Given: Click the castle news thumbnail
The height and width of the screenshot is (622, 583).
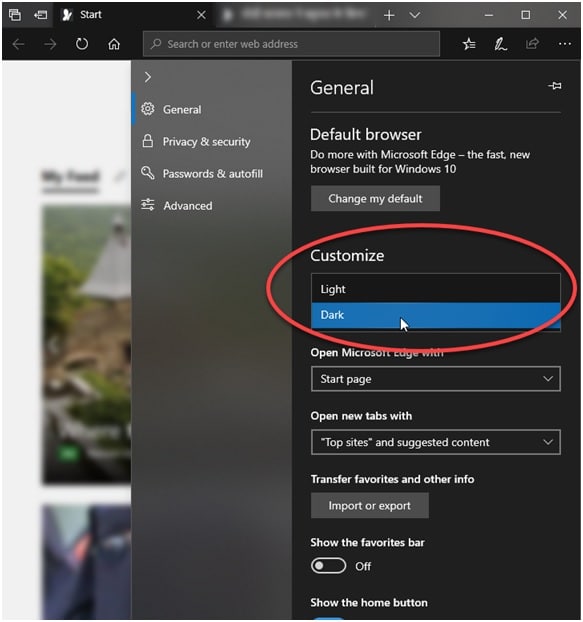Looking at the screenshot, I should coord(86,344).
